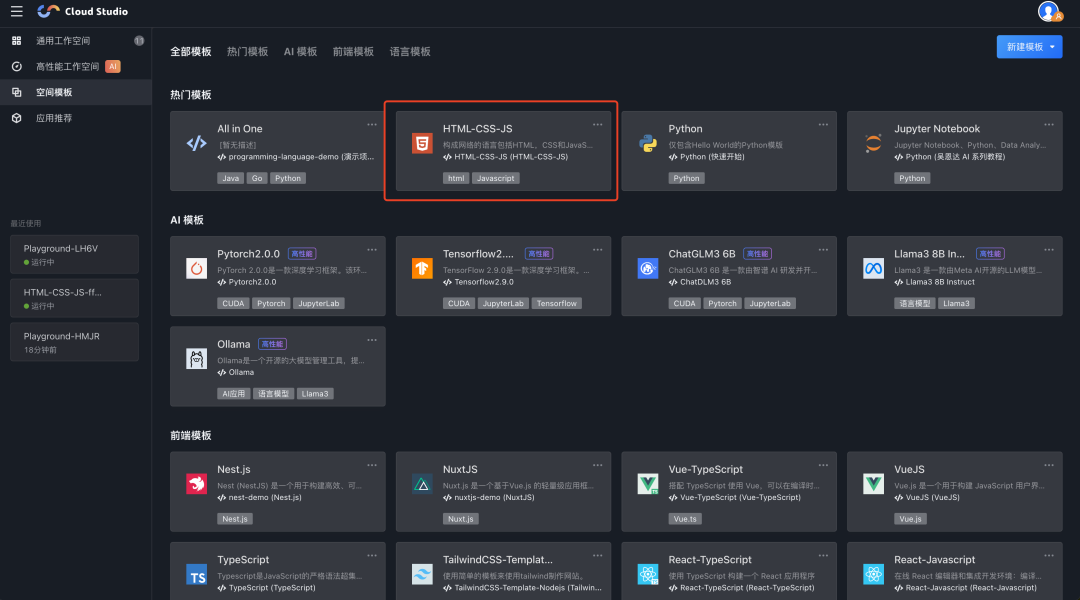Screen dimensions: 1080x600
Task: Open the more options menu on ChatGLM3 6B
Action: click(823, 249)
